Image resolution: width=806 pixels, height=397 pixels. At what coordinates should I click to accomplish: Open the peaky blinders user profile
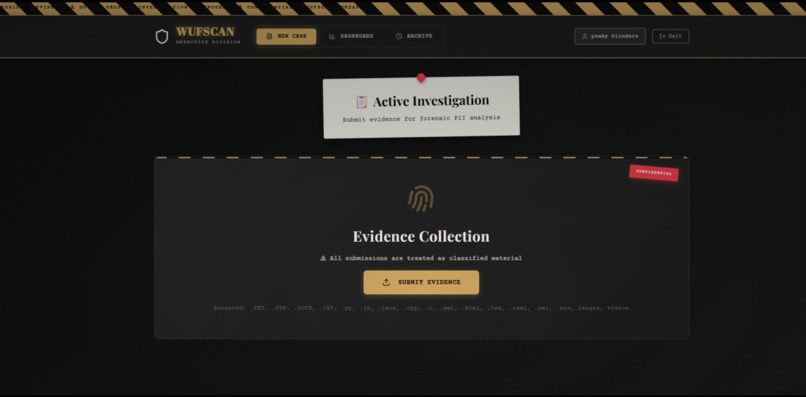click(x=610, y=37)
